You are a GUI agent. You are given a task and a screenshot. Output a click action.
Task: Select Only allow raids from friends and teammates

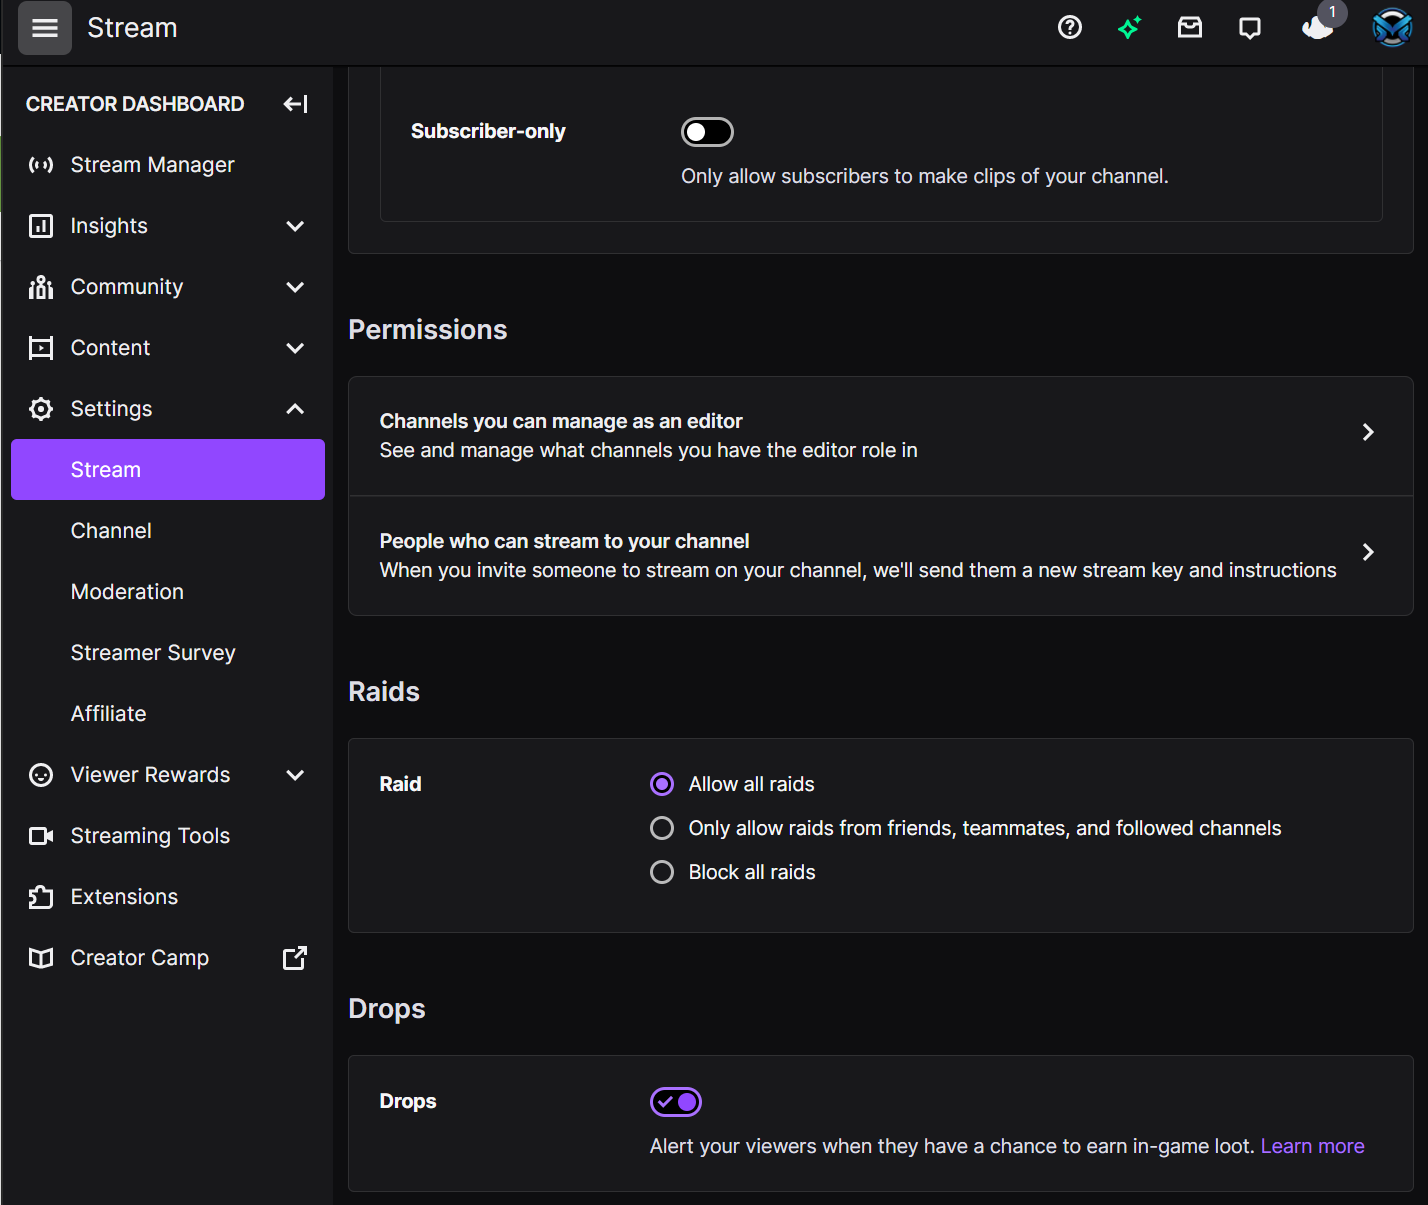[x=661, y=827]
